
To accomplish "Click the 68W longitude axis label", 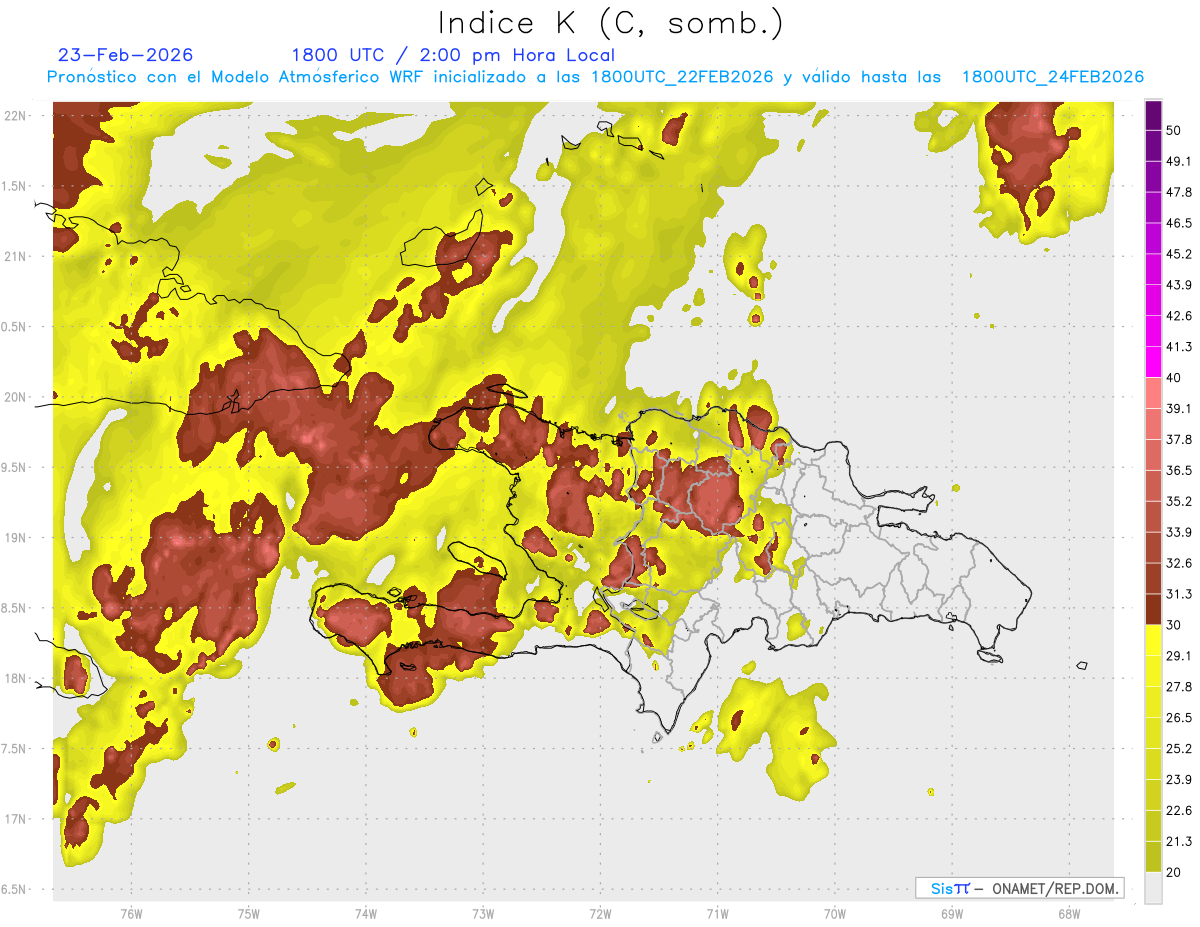I will coord(1068,913).
